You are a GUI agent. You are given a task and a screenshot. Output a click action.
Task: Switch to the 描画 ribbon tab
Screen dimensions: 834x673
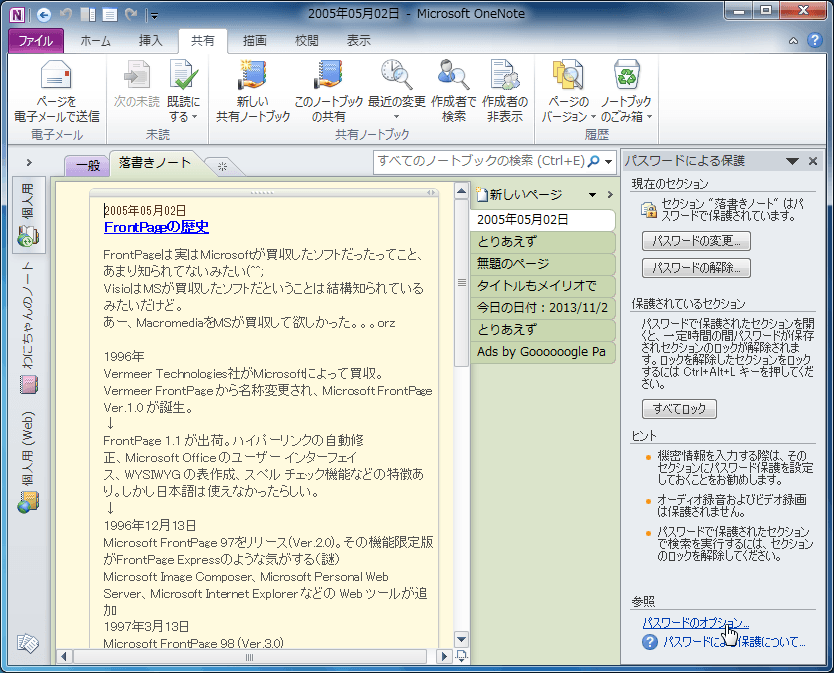pos(255,41)
